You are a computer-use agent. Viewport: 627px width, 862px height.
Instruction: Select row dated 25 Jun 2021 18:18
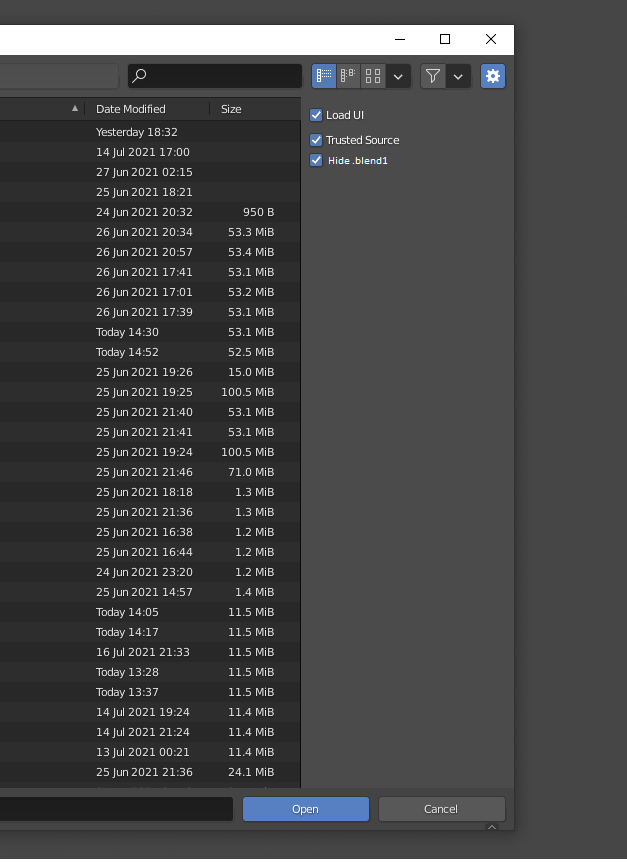150,492
